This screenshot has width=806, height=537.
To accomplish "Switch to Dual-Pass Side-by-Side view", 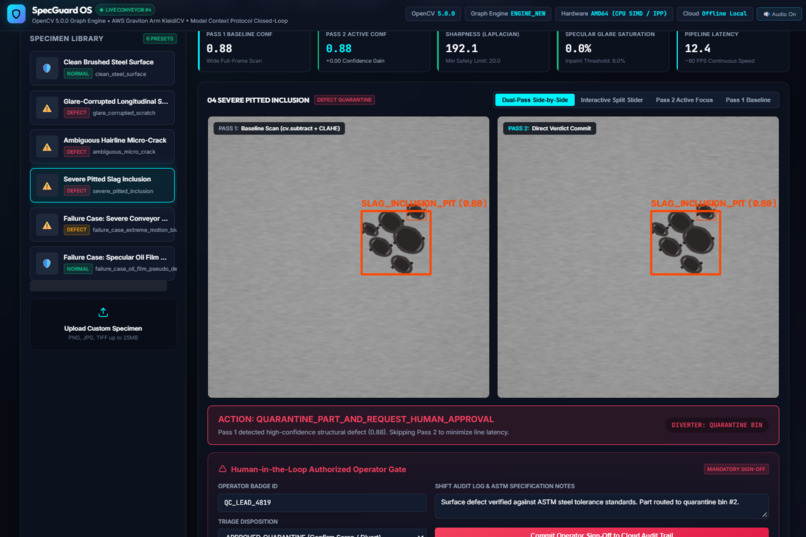I will [x=535, y=100].
